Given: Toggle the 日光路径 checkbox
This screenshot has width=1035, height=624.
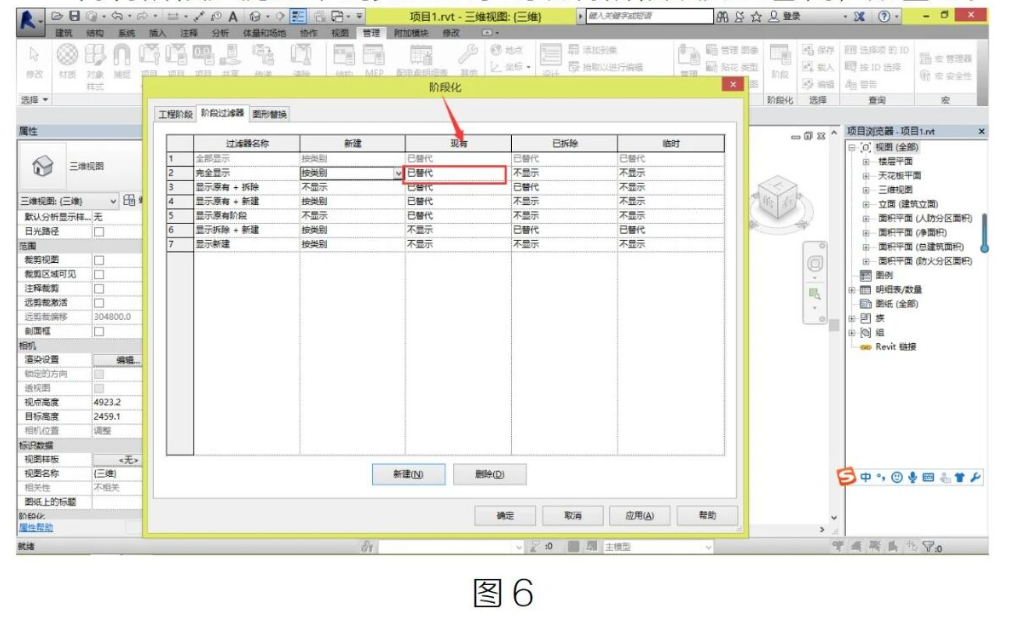Looking at the screenshot, I should (99, 232).
